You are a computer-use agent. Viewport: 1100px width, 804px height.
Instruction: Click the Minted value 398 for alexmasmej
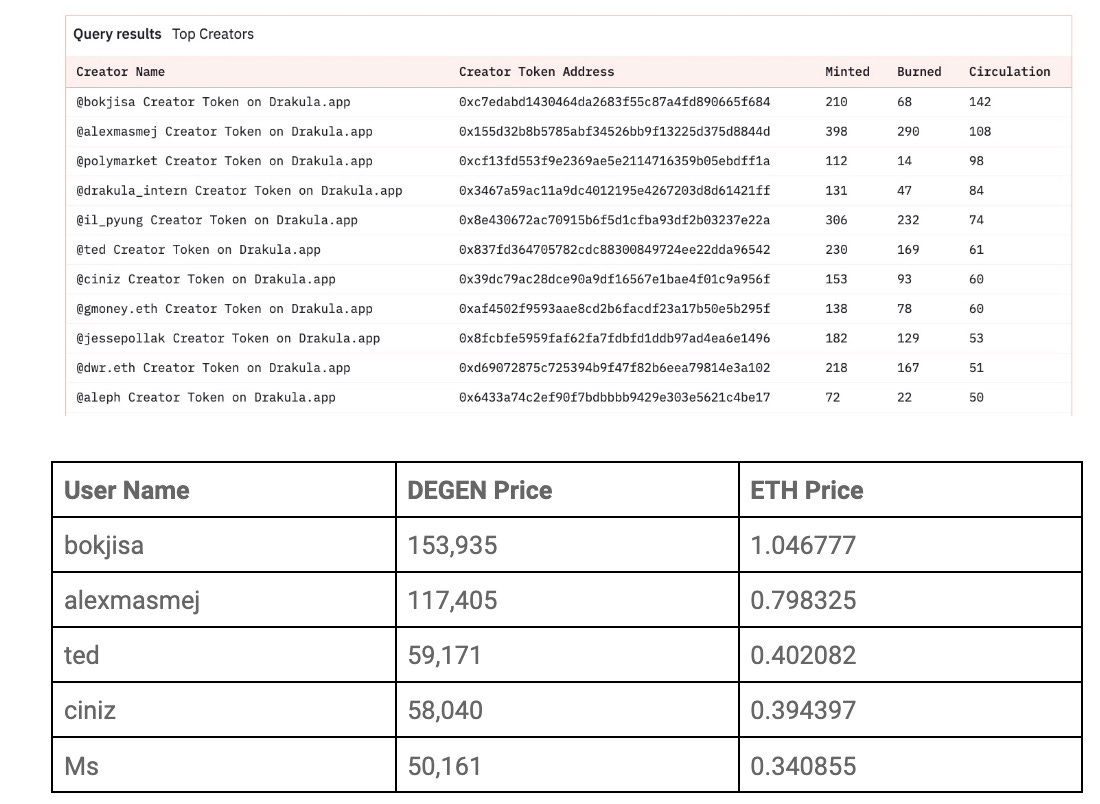point(836,131)
